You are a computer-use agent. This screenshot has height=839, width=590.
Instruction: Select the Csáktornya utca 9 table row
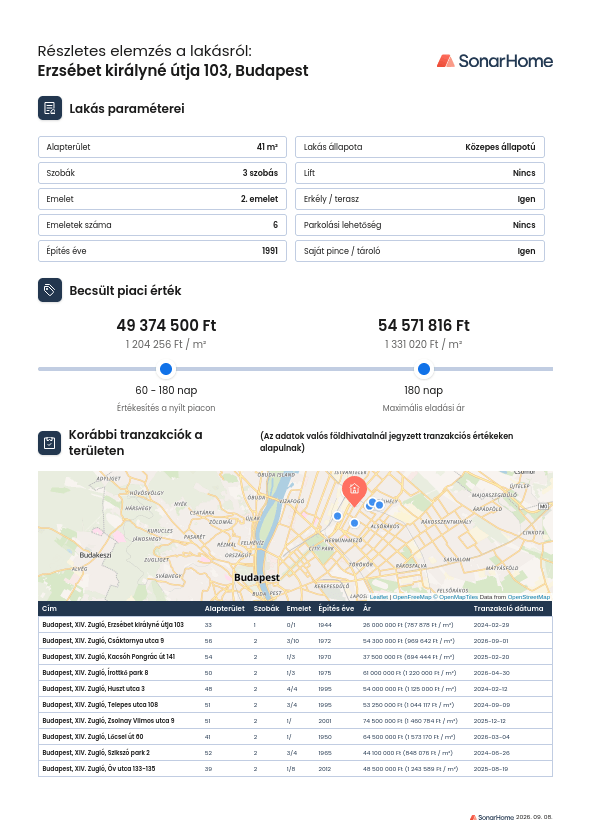[x=295, y=640]
